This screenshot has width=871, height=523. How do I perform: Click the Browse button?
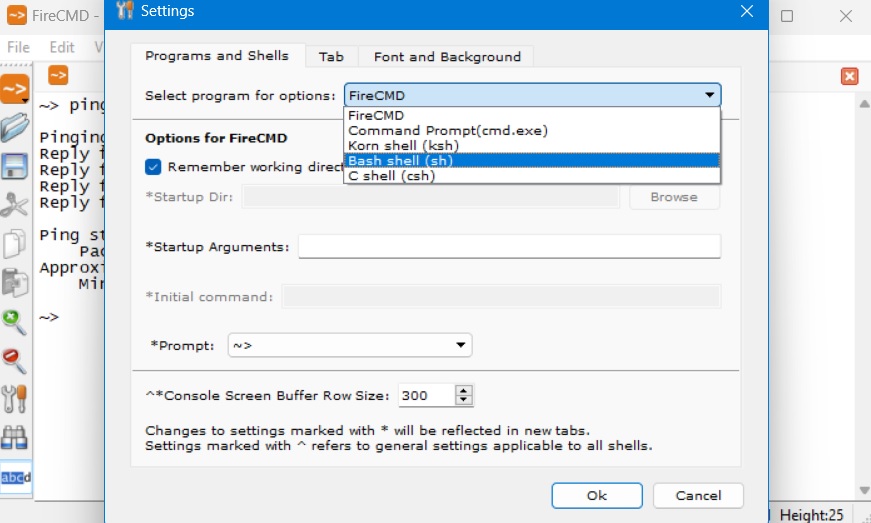(674, 197)
